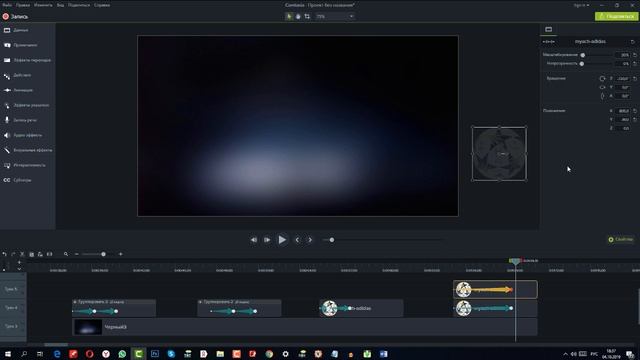Play the preview
This screenshot has height=360, width=640.
[282, 240]
